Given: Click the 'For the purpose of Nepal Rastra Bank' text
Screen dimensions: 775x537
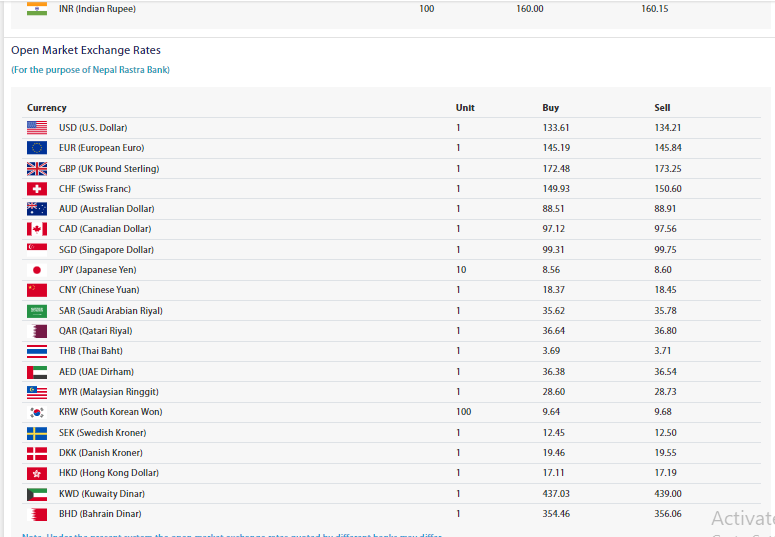Looking at the screenshot, I should pos(90,70).
